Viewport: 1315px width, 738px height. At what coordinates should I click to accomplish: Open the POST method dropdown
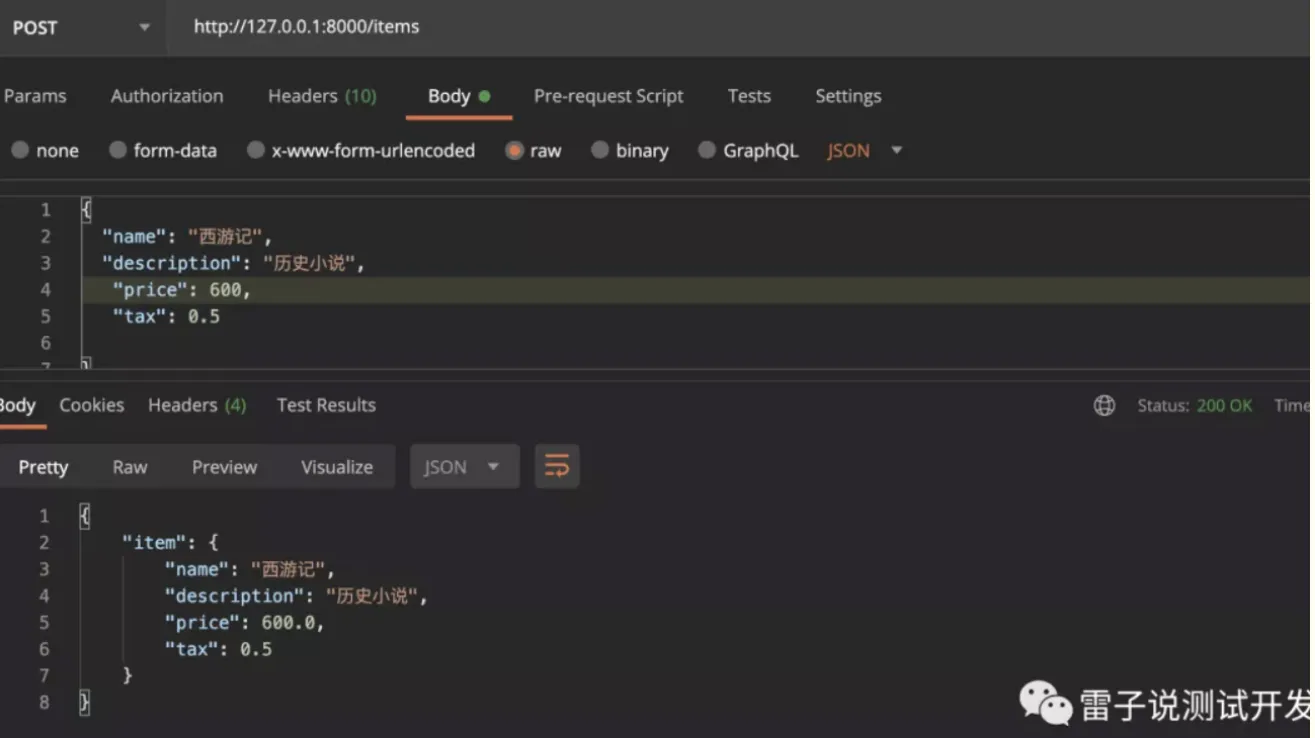point(80,27)
